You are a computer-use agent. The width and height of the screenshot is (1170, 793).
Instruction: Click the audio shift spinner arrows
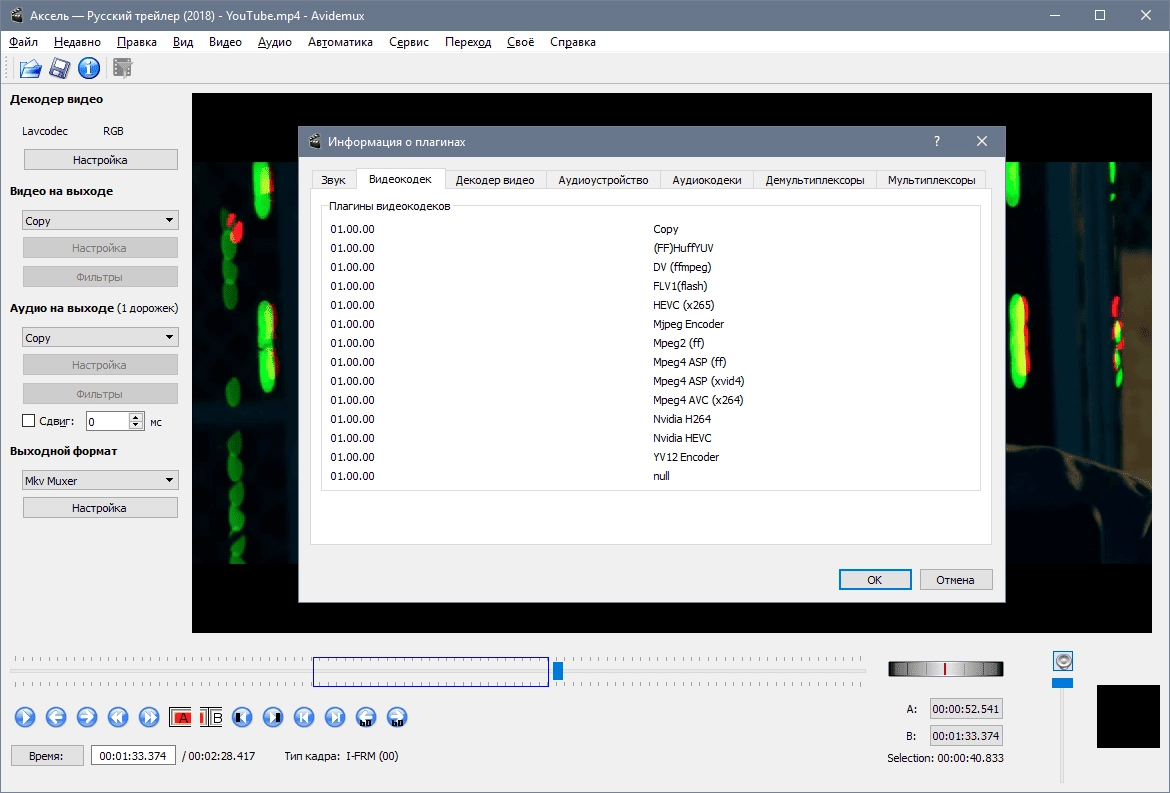click(x=136, y=421)
